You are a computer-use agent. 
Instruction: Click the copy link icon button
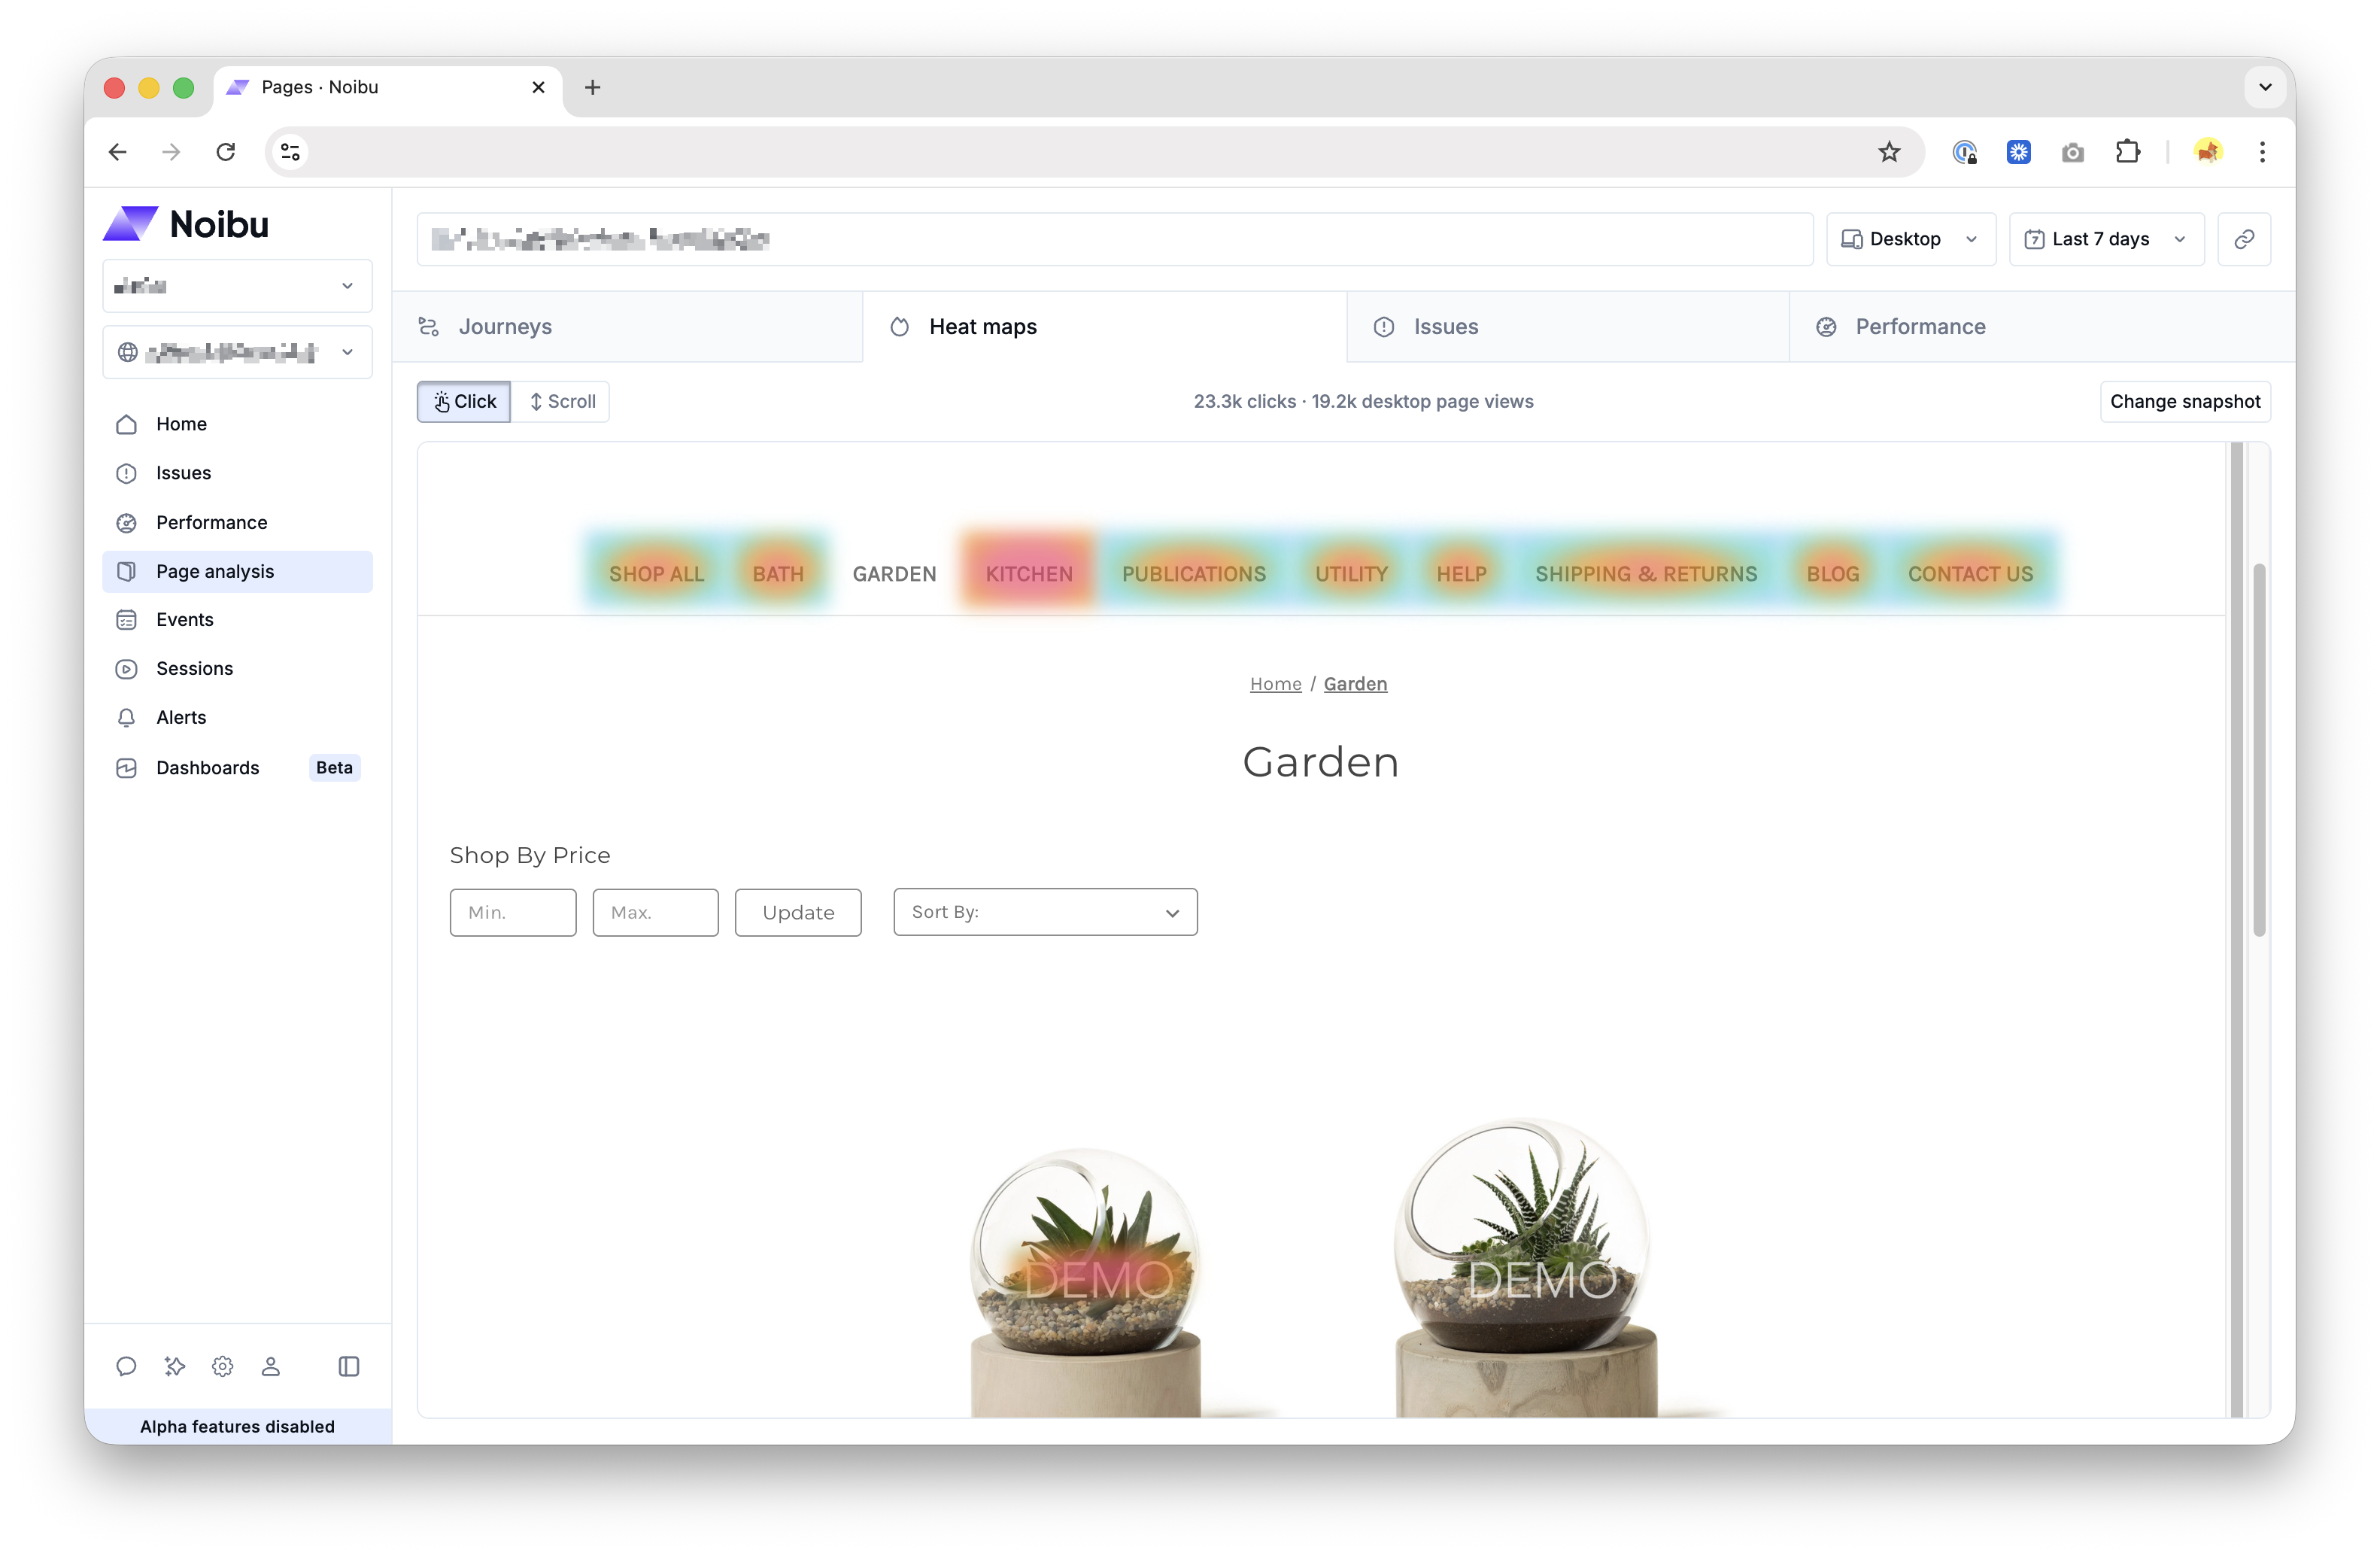[2243, 239]
